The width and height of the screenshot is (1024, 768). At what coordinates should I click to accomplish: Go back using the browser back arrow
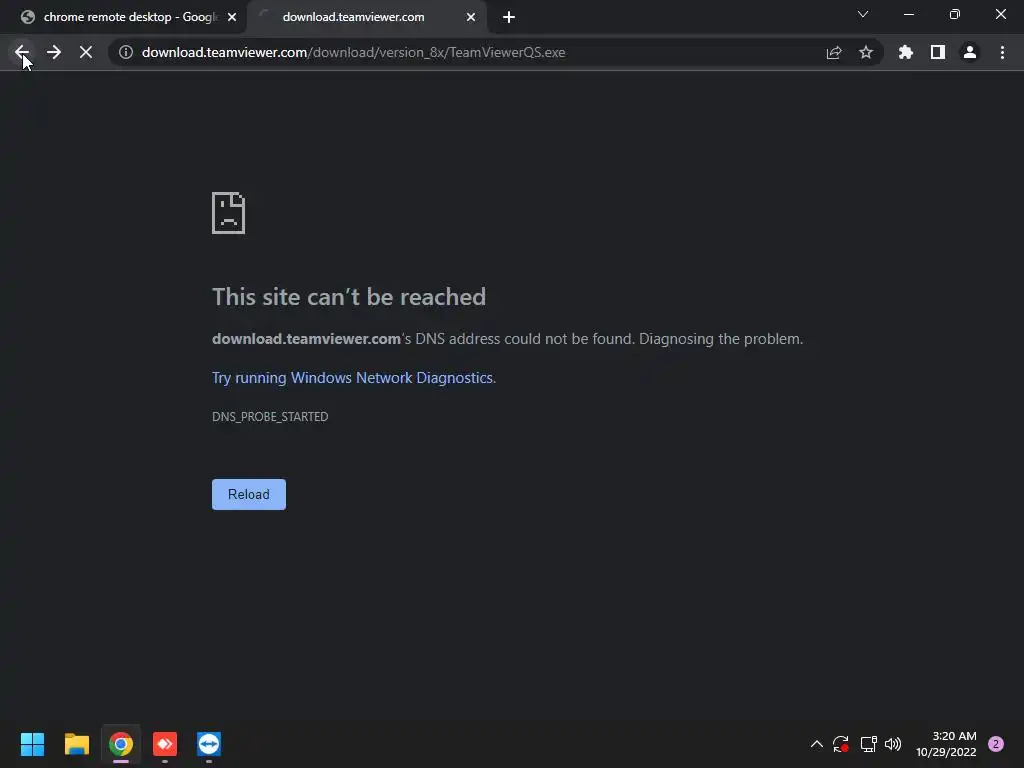22,52
